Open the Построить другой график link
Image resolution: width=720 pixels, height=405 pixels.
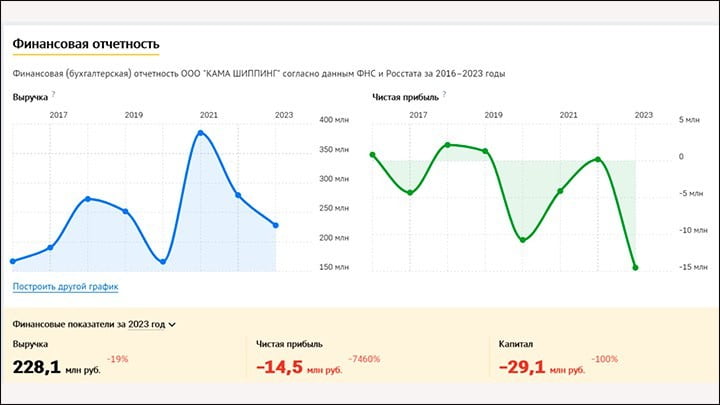click(65, 287)
